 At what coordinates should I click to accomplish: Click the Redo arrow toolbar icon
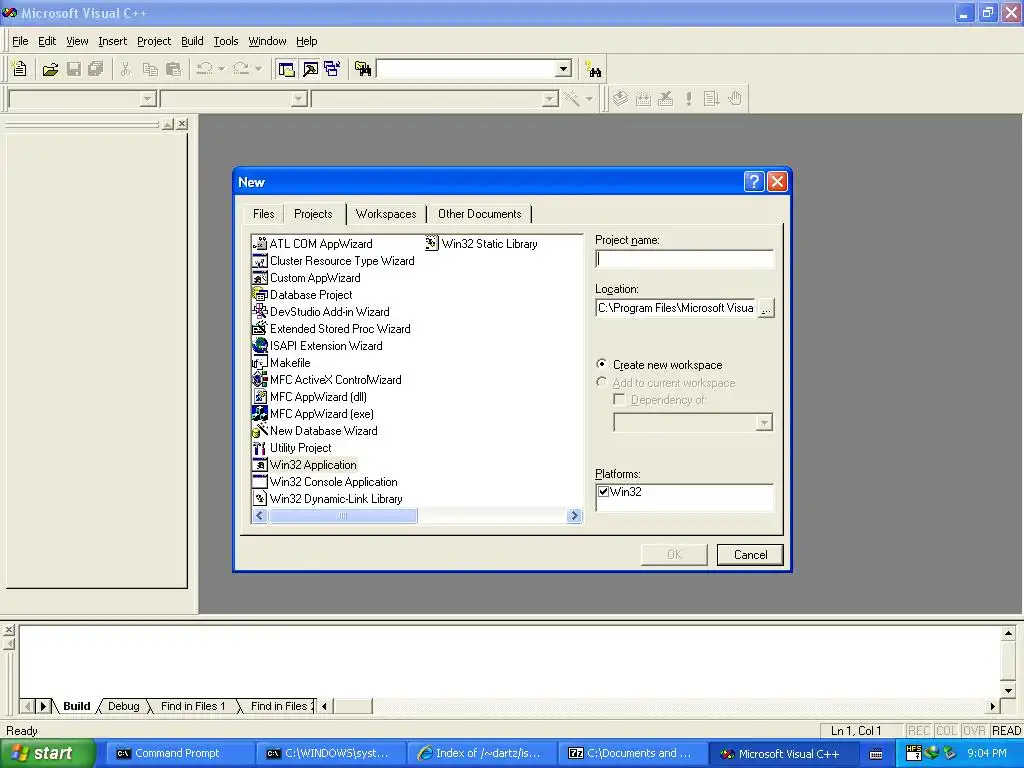[241, 69]
